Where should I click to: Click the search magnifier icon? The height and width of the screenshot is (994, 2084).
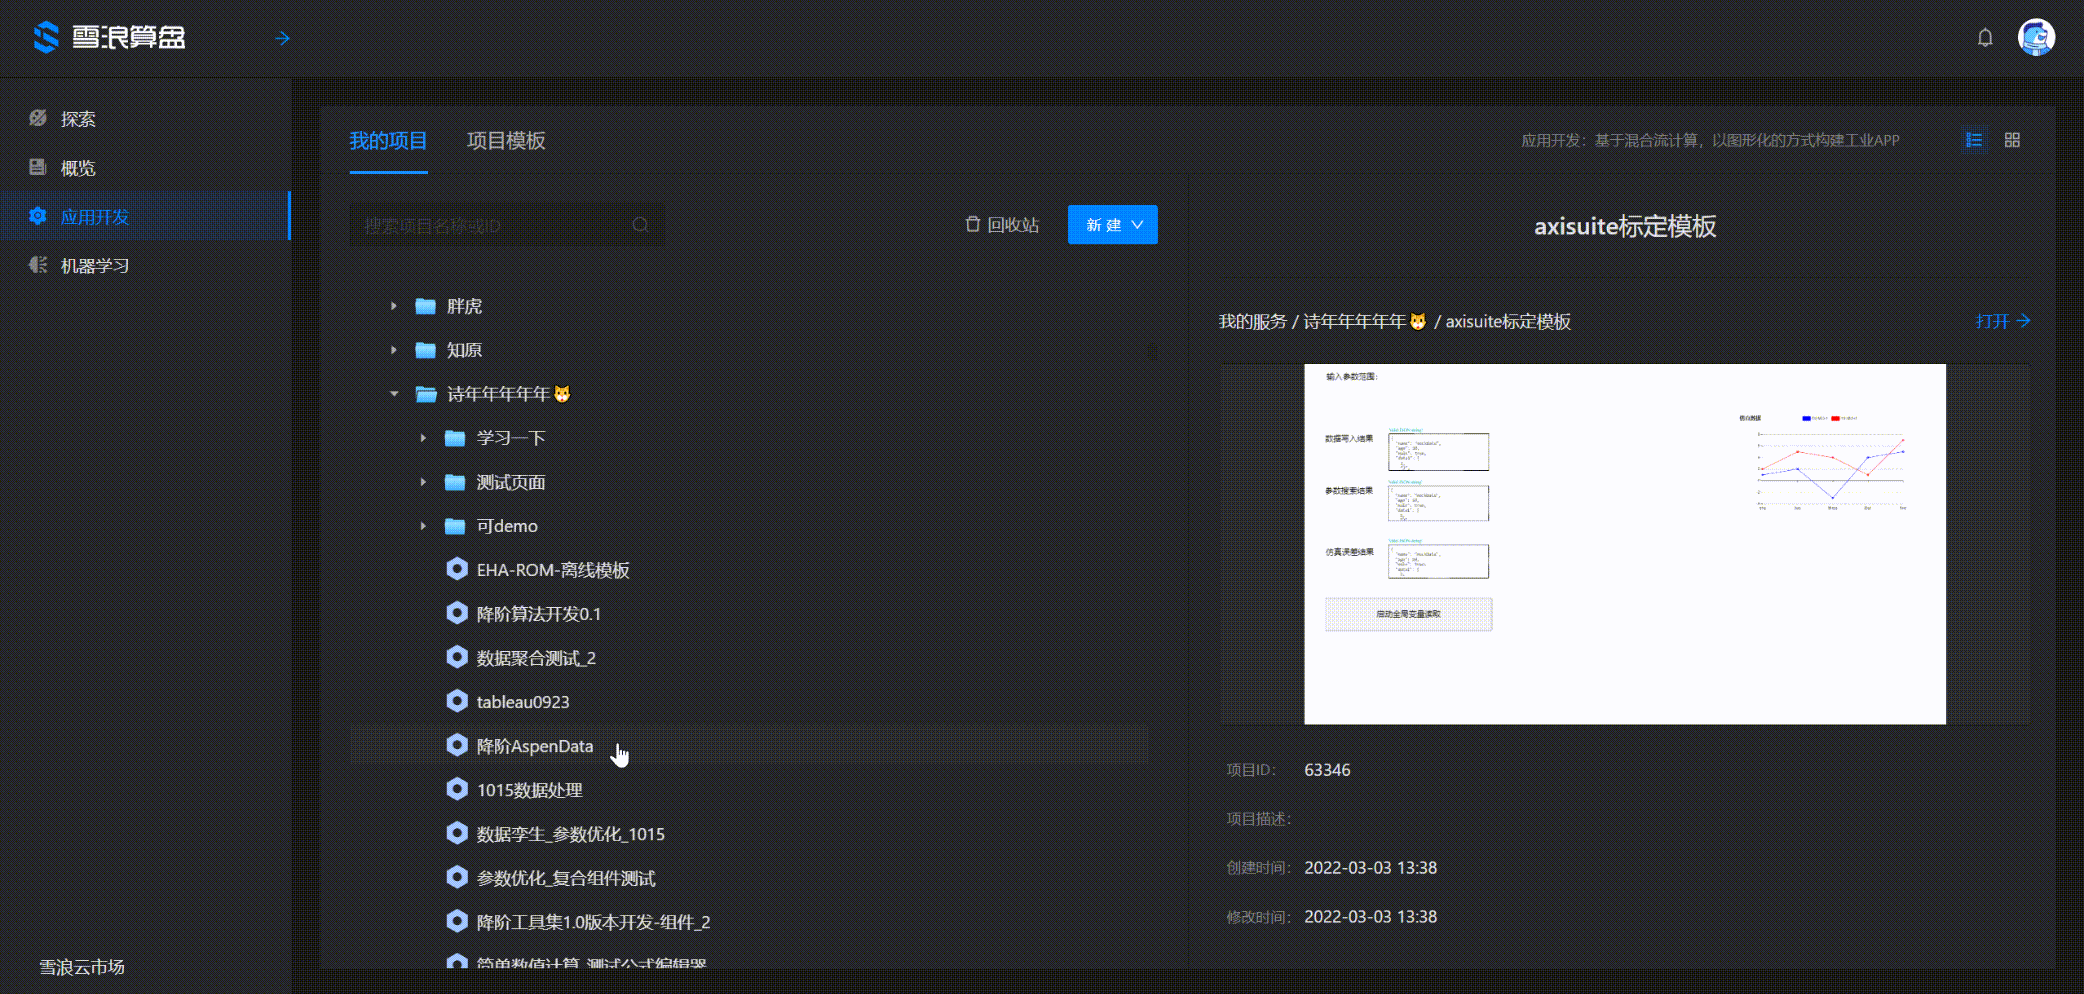tap(641, 225)
